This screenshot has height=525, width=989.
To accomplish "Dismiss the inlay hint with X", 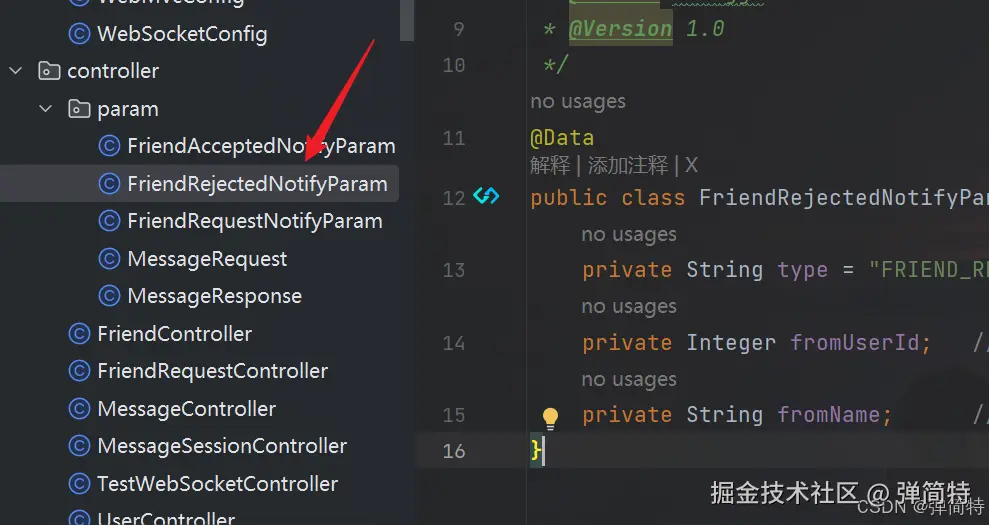I will coord(691,165).
